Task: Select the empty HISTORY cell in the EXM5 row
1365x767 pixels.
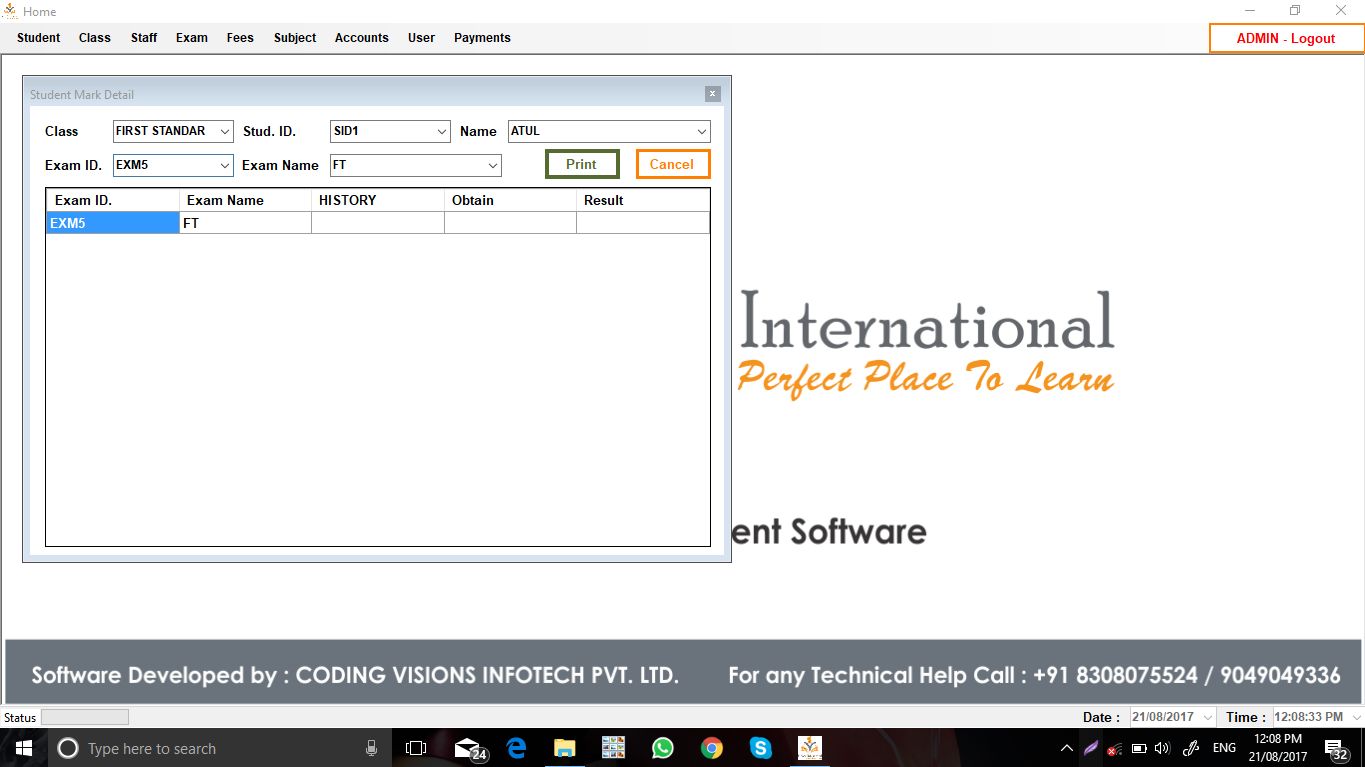Action: [378, 223]
